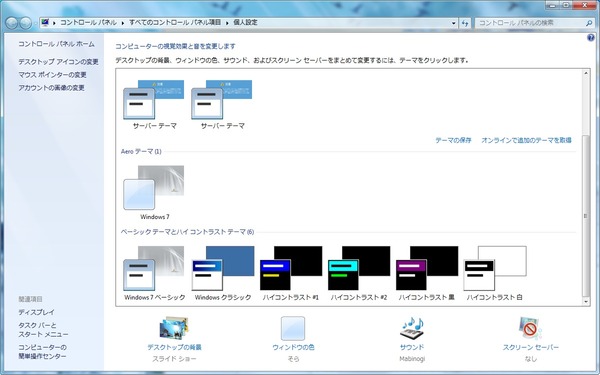600x375 pixels.
Task: Select the ハイコントラスト 黒 theme
Action: (x=427, y=273)
